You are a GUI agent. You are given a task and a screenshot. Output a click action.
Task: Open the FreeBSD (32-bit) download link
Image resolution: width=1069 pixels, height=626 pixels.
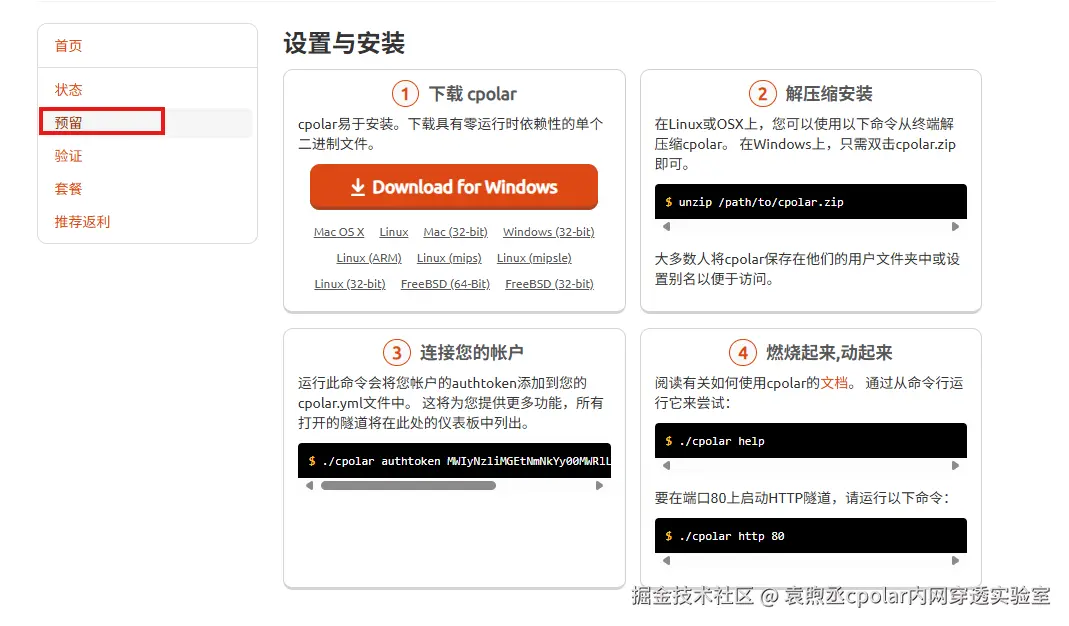pos(549,284)
